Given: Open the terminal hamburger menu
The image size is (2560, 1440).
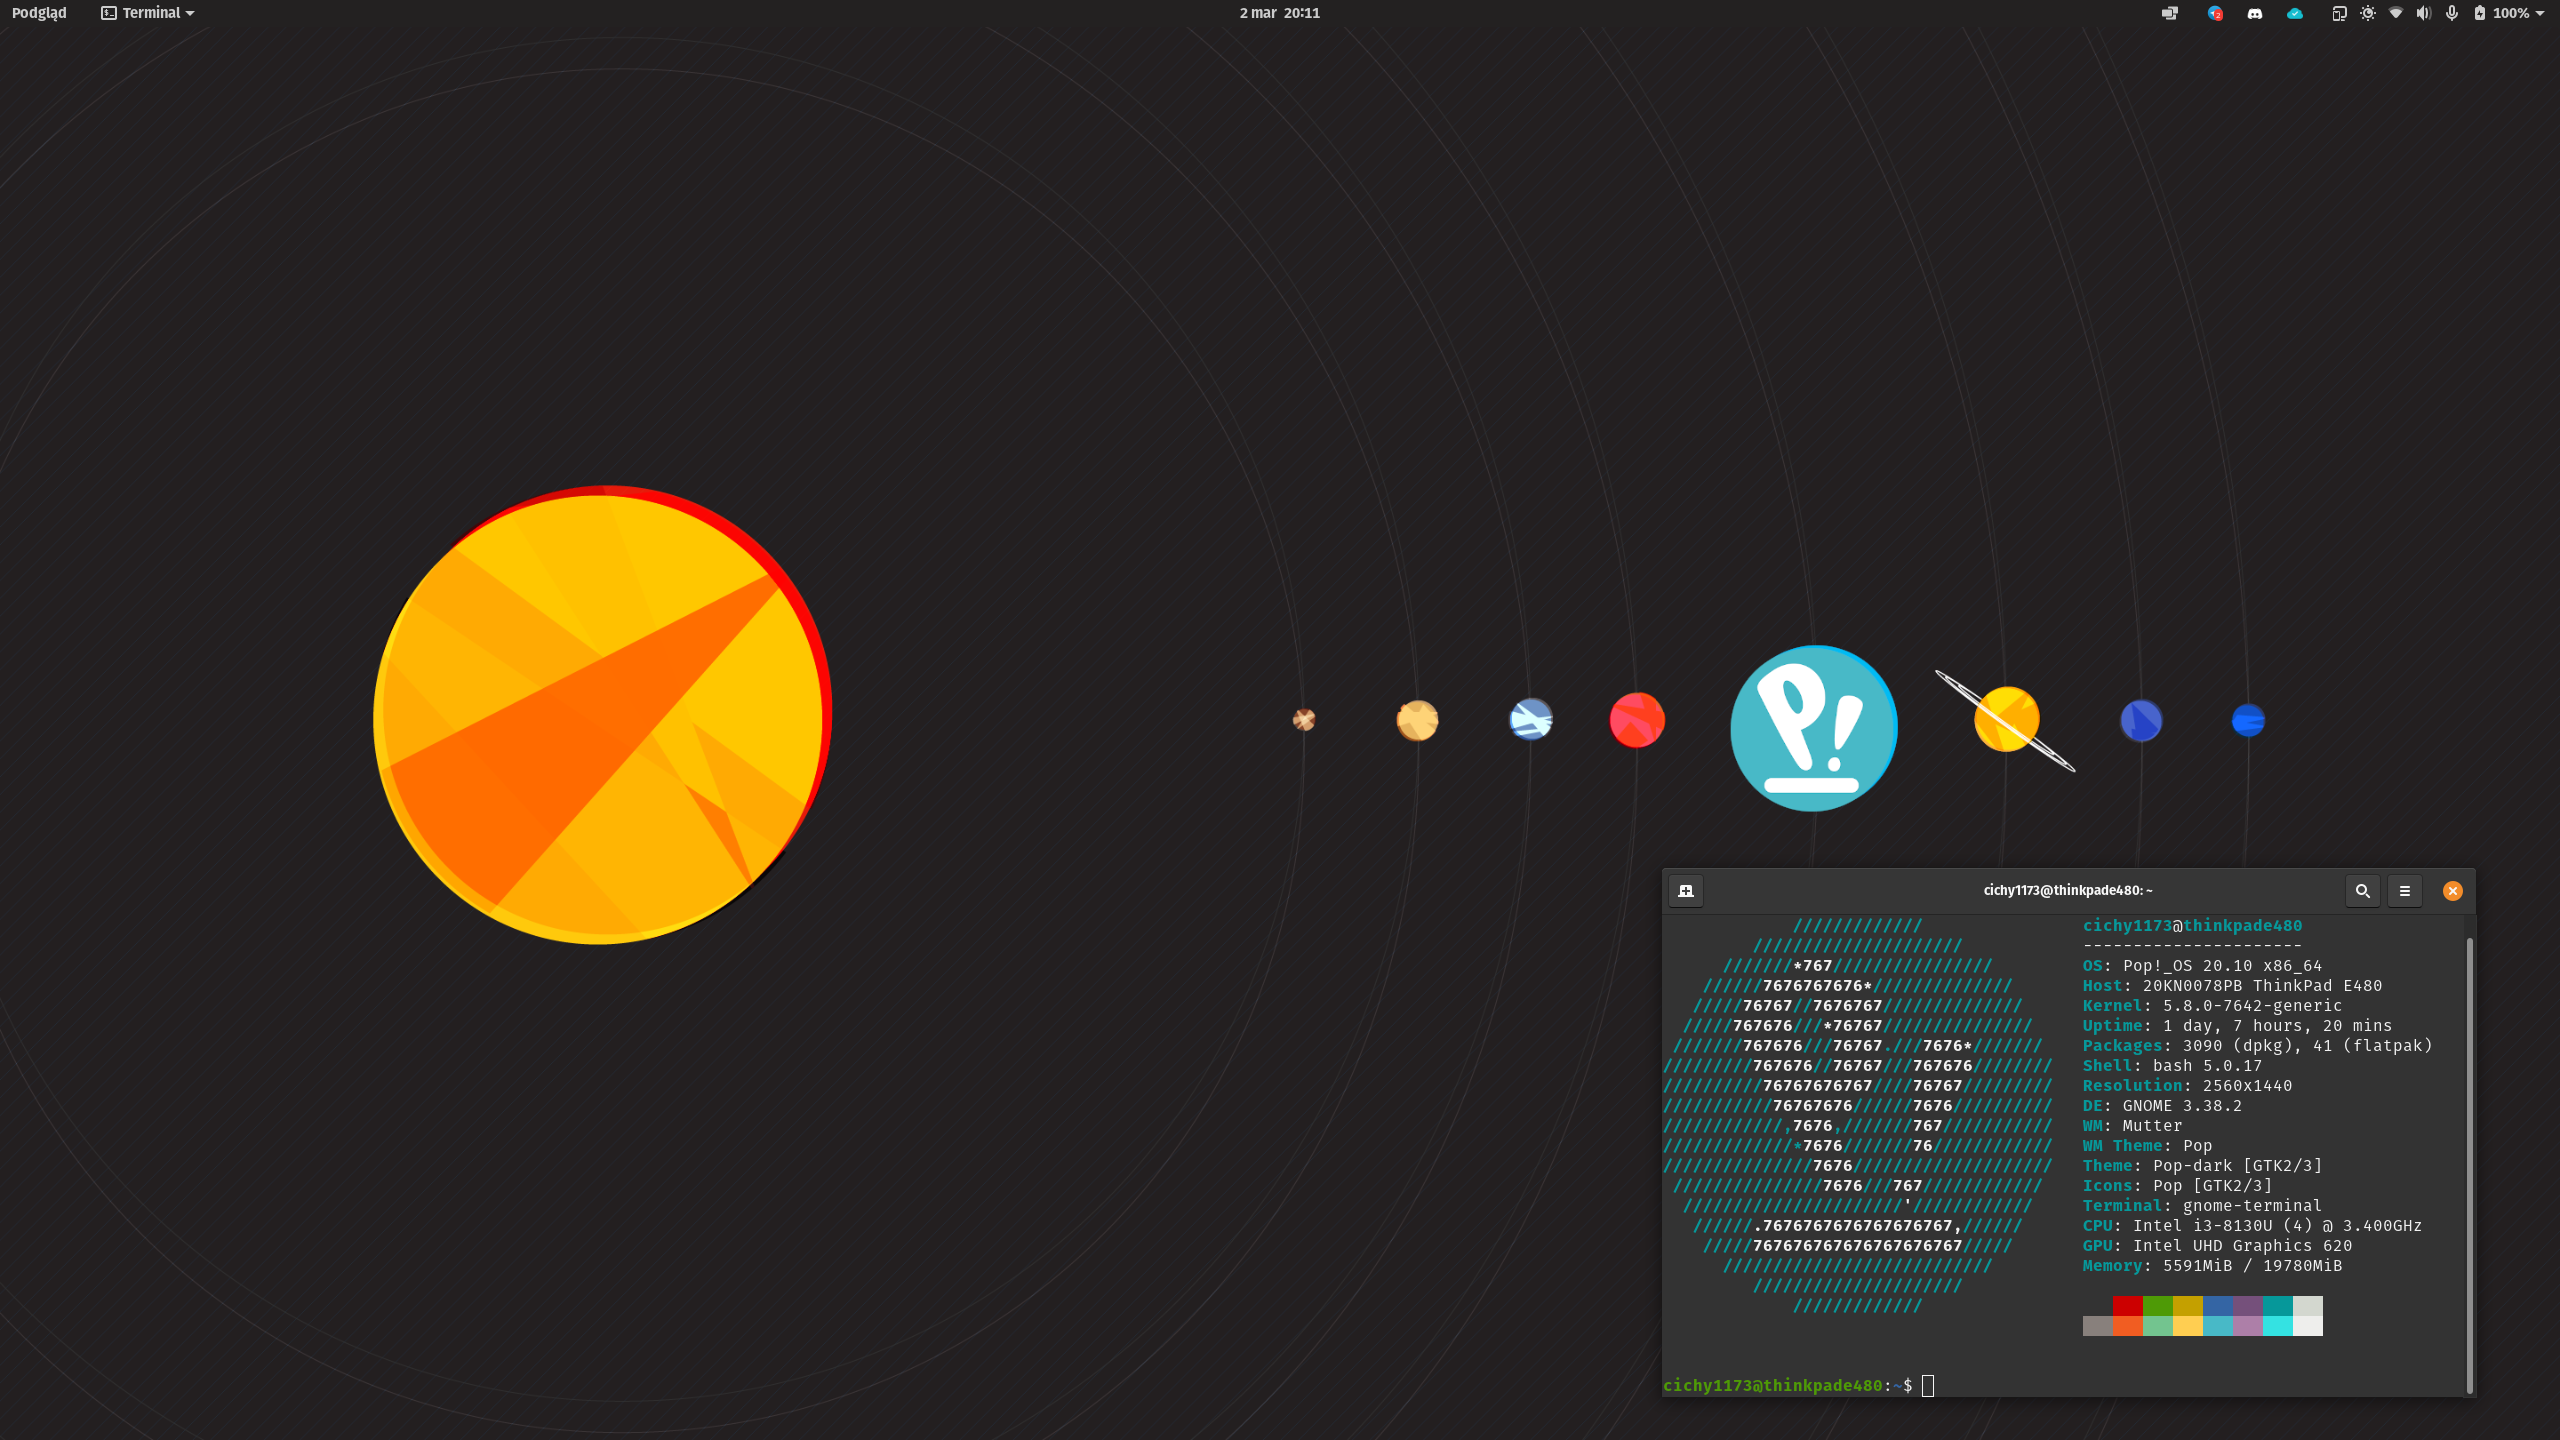Looking at the screenshot, I should (2405, 890).
